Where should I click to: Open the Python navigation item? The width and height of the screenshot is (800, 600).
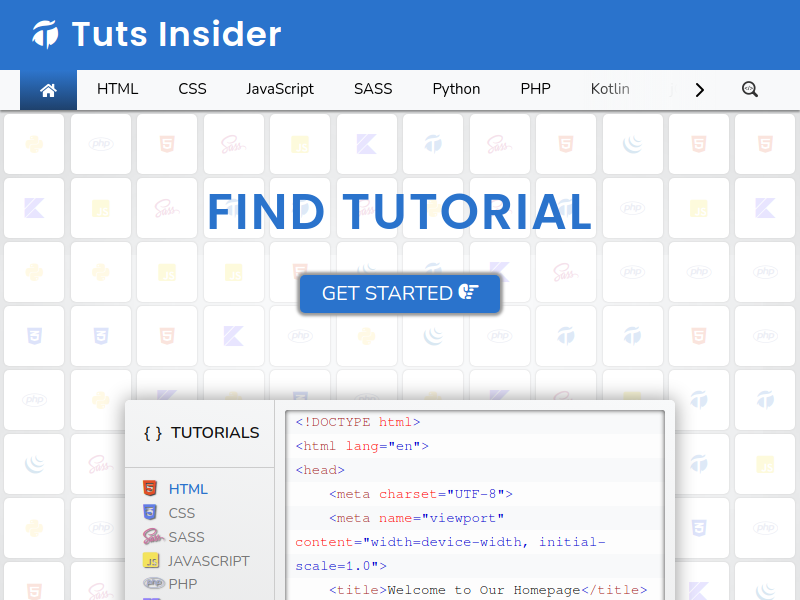(456, 89)
